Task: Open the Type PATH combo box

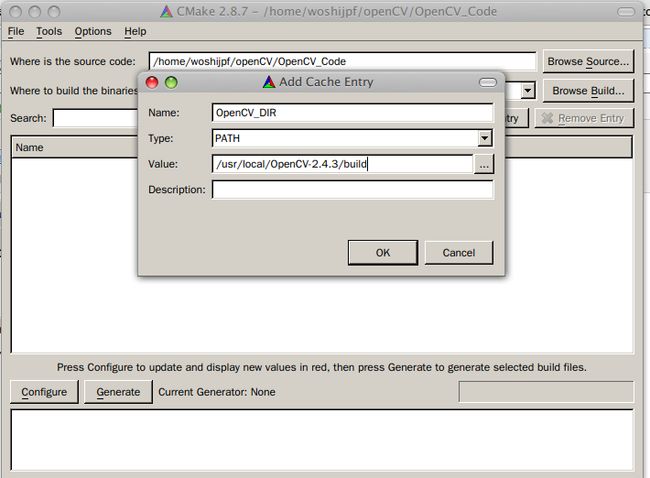Action: coord(352,138)
